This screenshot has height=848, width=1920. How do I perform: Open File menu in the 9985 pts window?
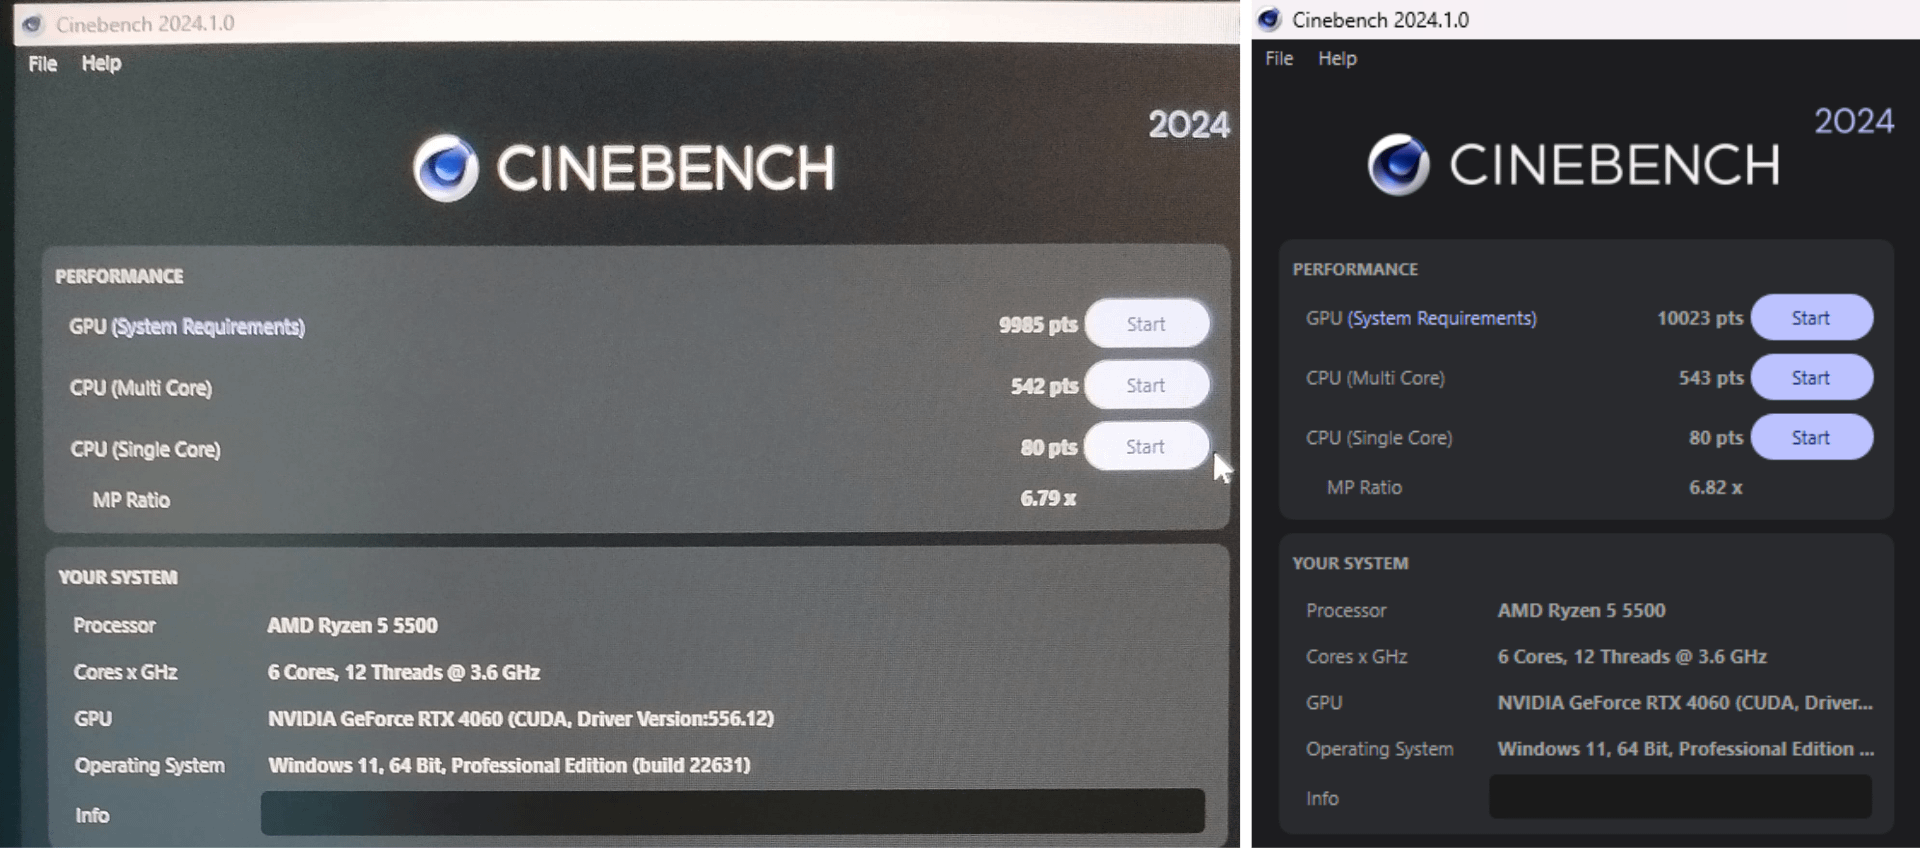click(x=43, y=64)
